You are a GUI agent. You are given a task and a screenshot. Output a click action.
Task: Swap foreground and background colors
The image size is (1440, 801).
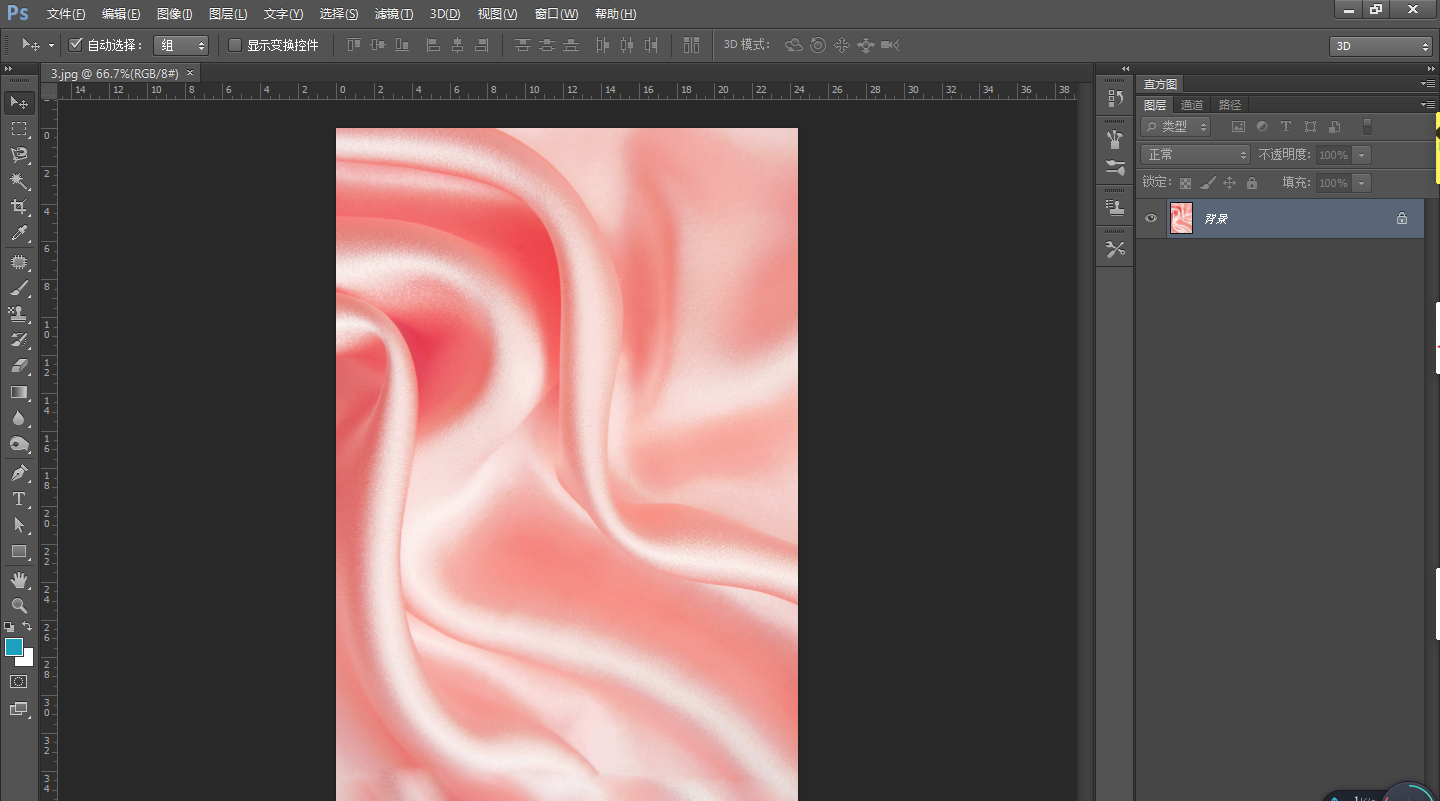point(28,626)
